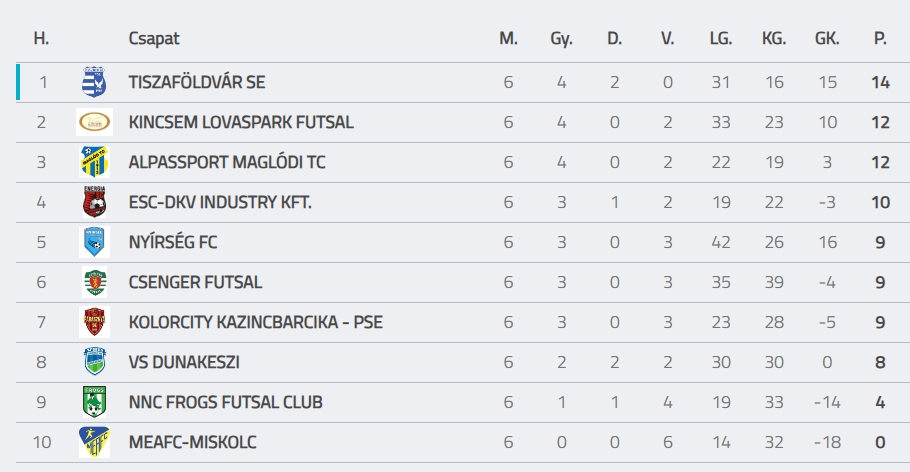Click the Csenger Futsal green crest
The height and width of the screenshot is (472, 910).
pyautogui.click(x=94, y=282)
